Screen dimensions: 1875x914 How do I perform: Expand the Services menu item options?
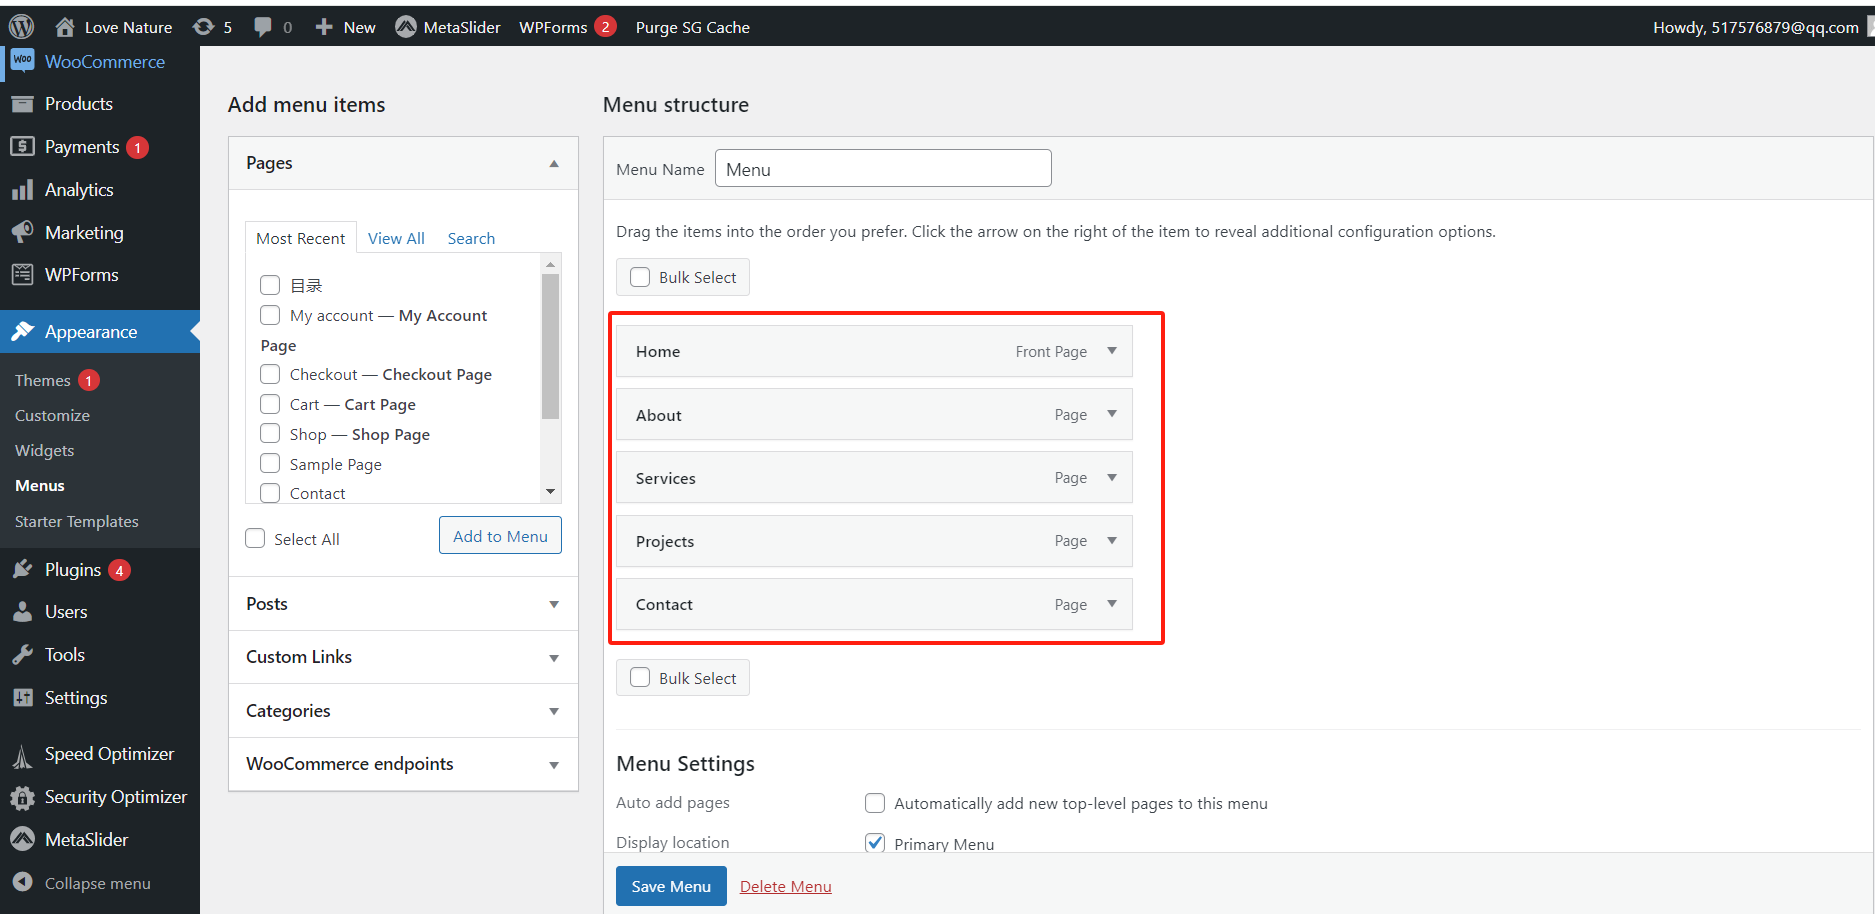point(1112,478)
